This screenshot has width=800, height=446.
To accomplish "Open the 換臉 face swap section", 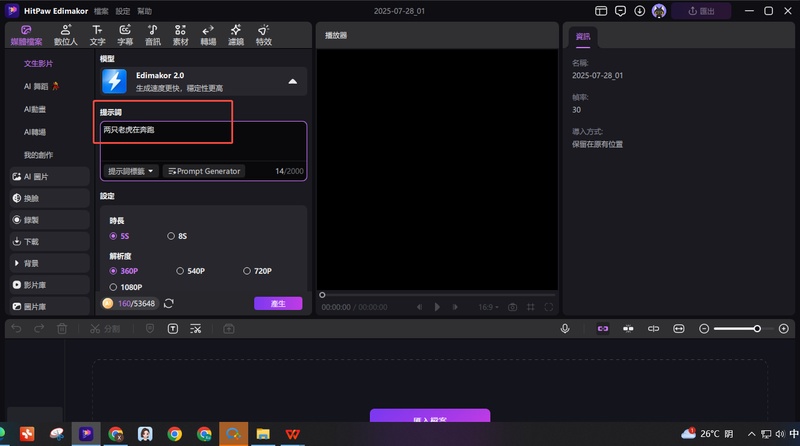I will click(x=49, y=198).
